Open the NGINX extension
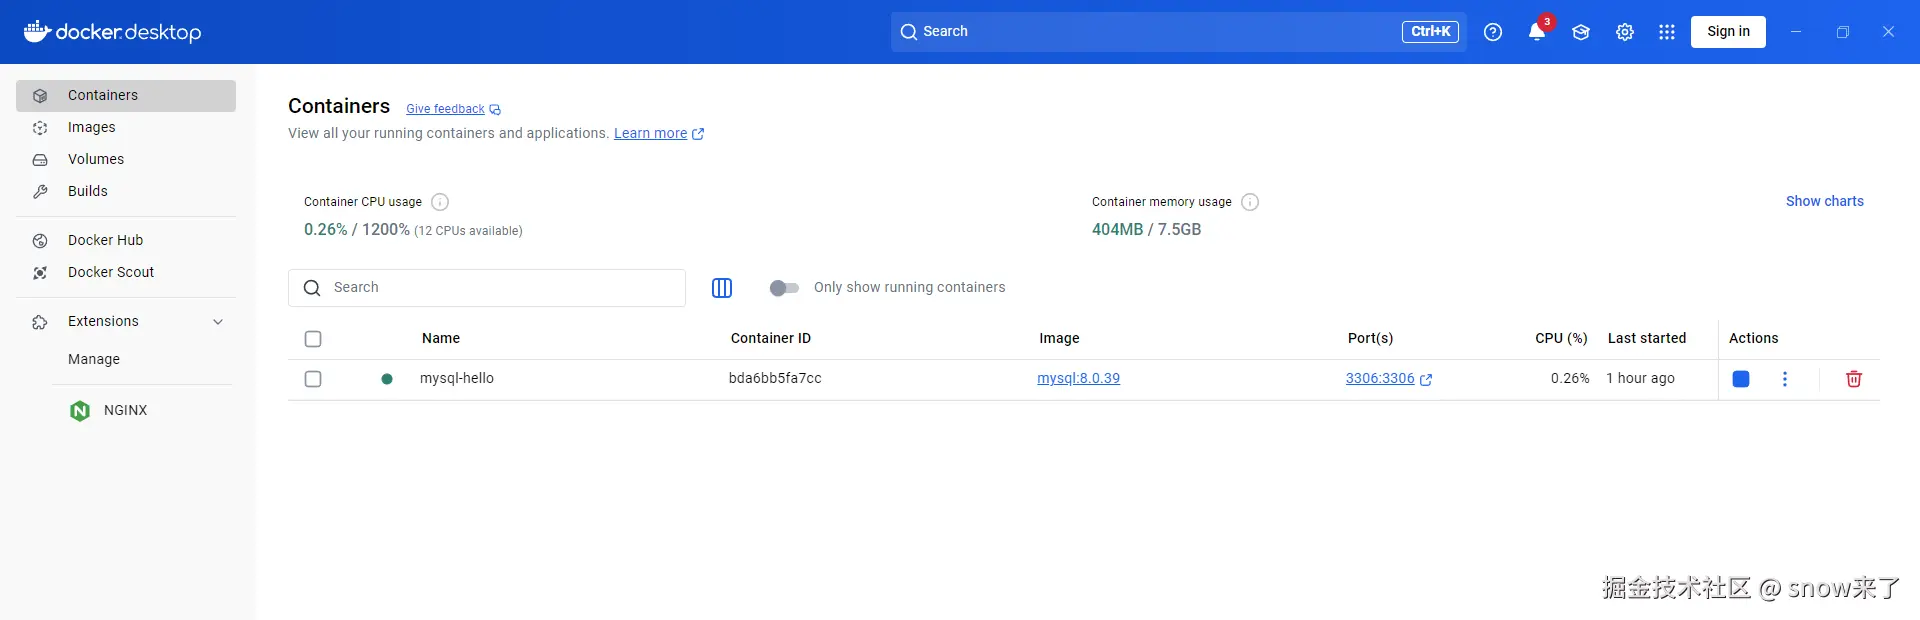 click(x=125, y=410)
